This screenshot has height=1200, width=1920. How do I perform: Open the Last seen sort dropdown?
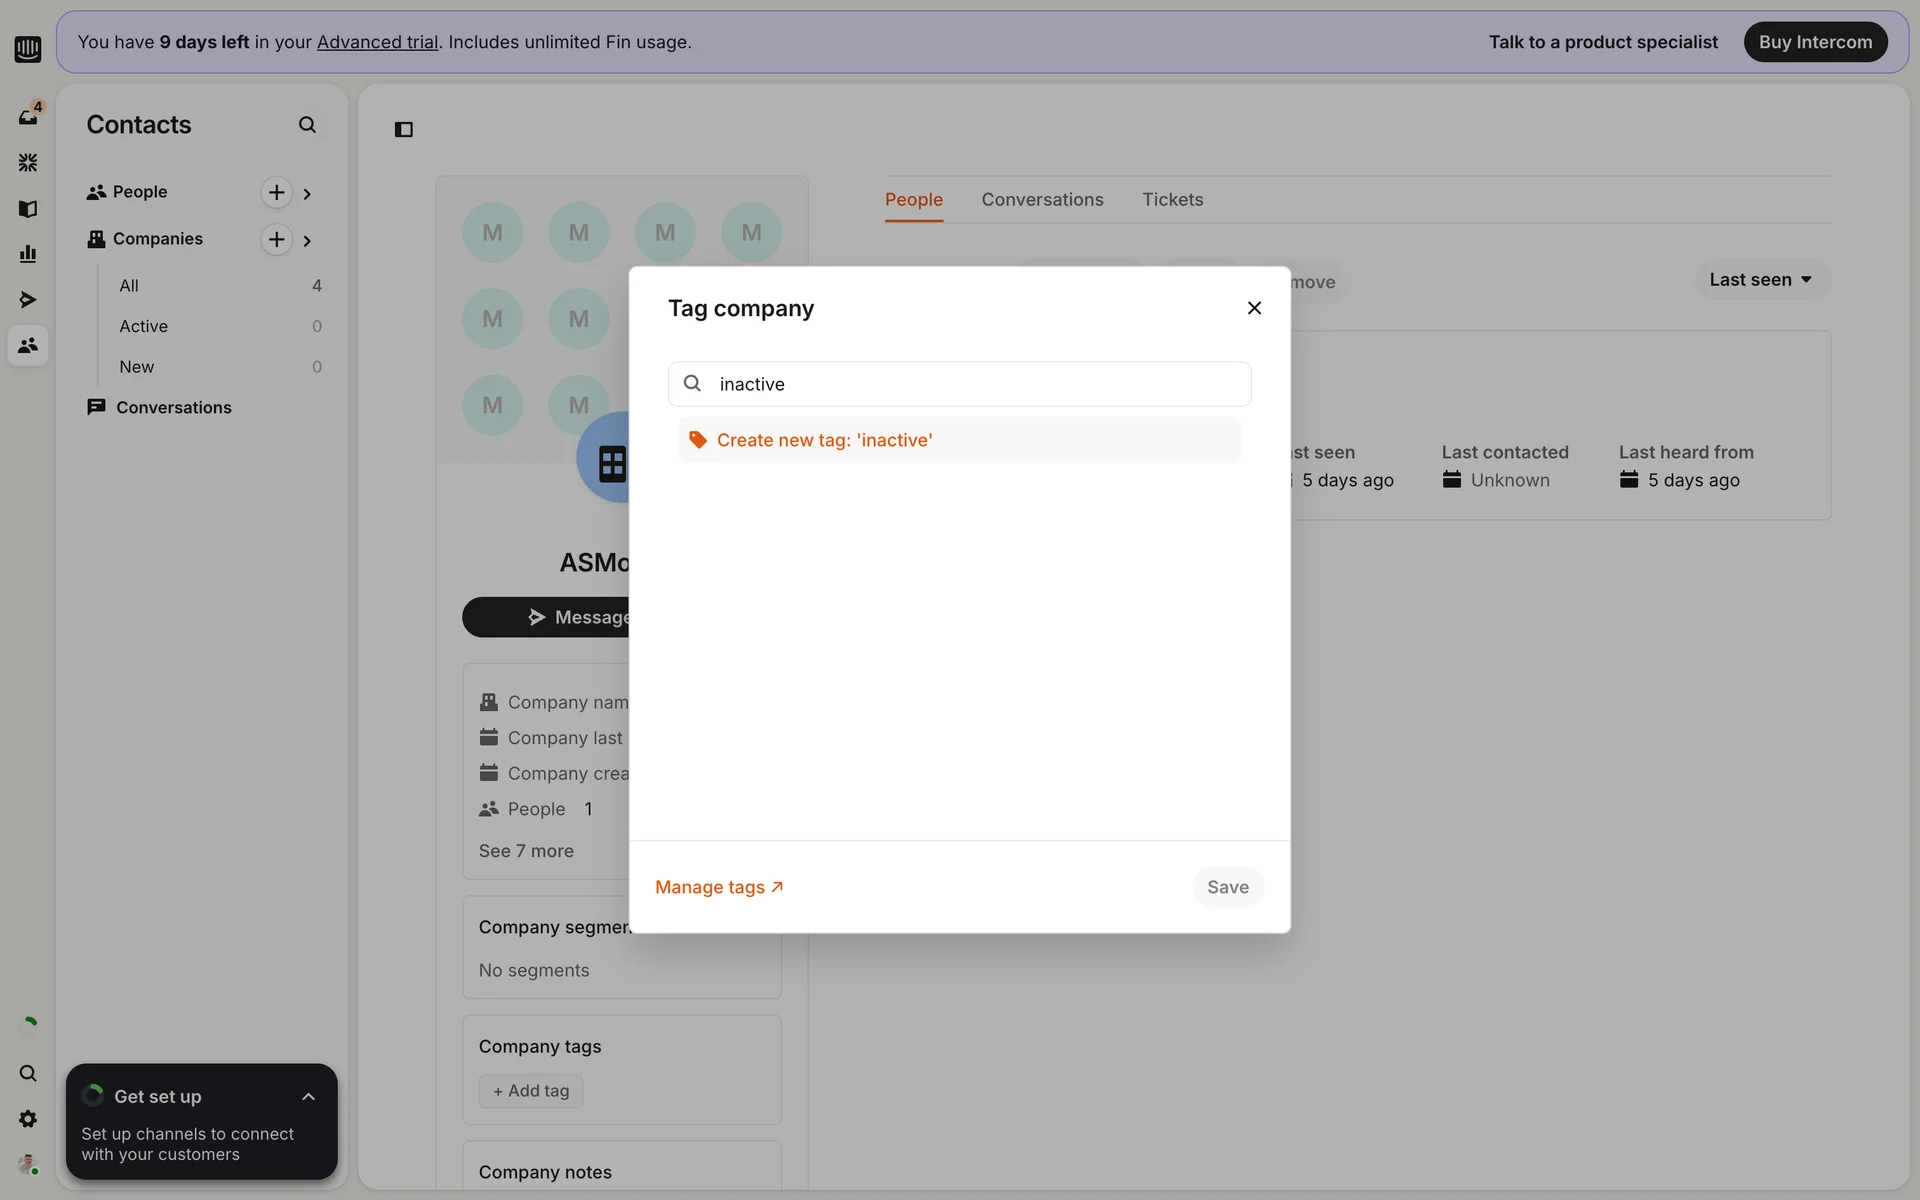(x=1761, y=280)
